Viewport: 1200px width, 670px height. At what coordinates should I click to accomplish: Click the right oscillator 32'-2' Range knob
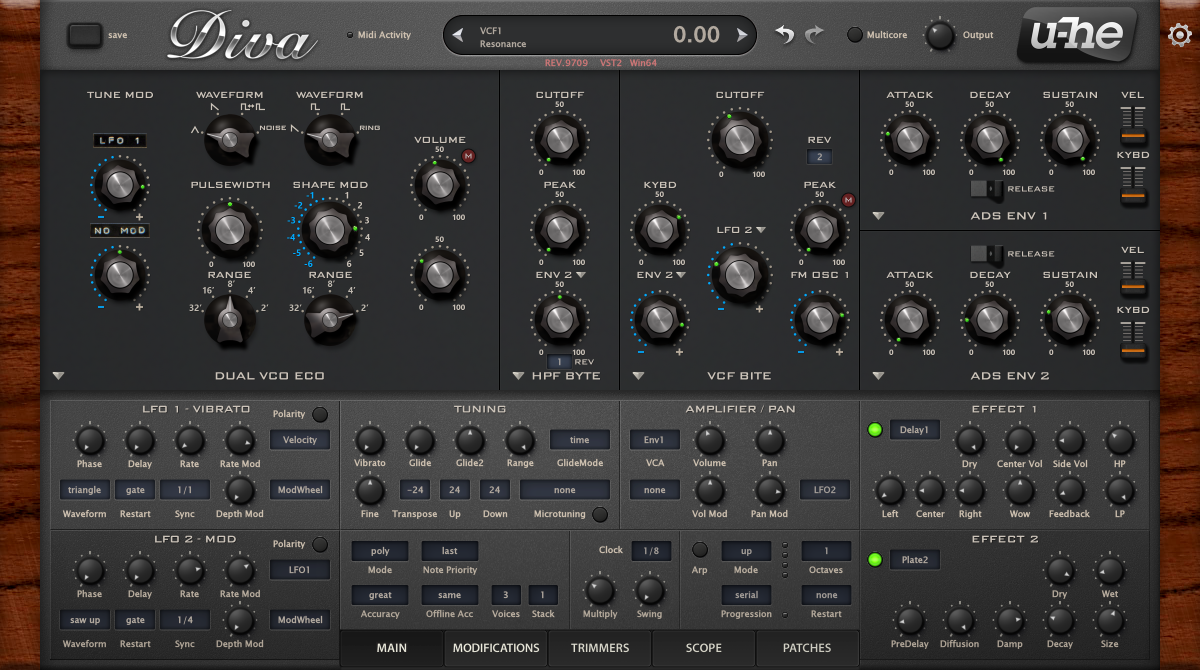click(329, 319)
